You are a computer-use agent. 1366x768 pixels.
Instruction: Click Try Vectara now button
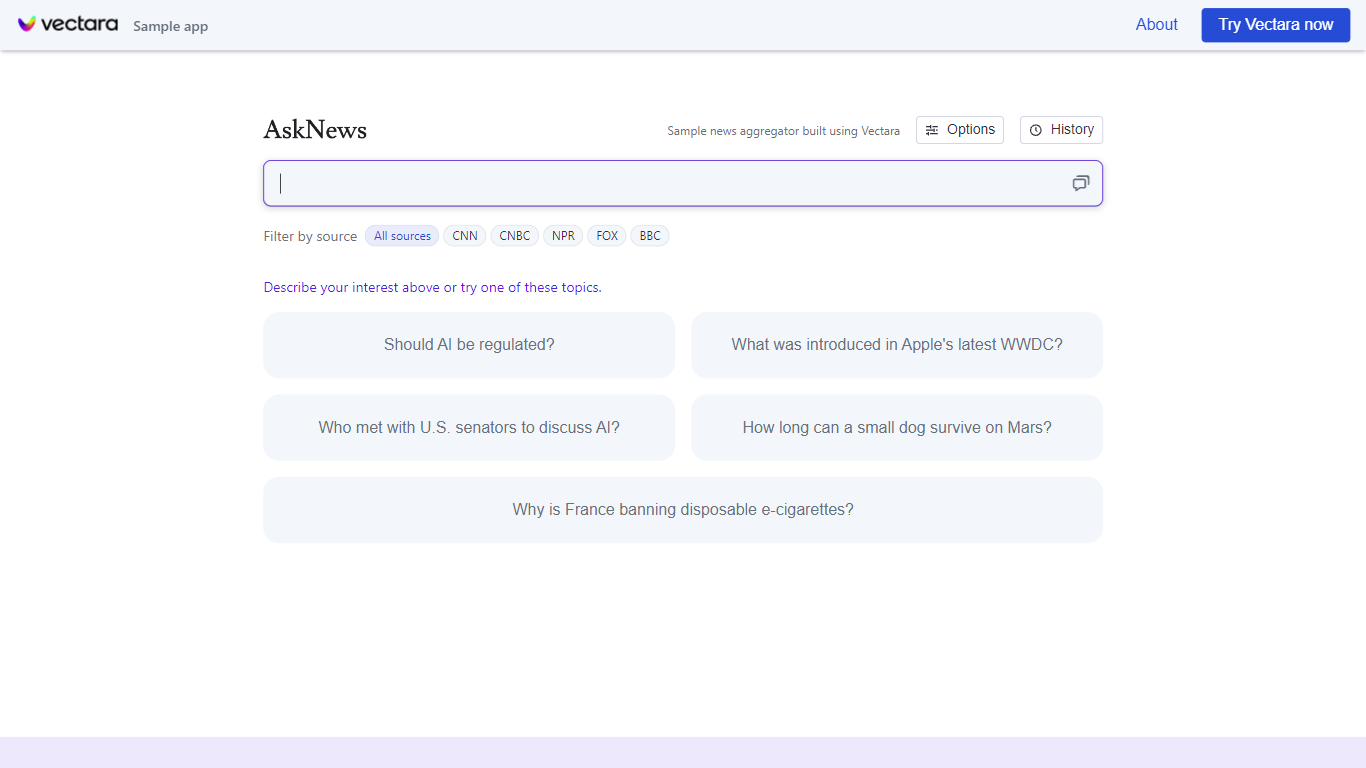(x=1275, y=25)
